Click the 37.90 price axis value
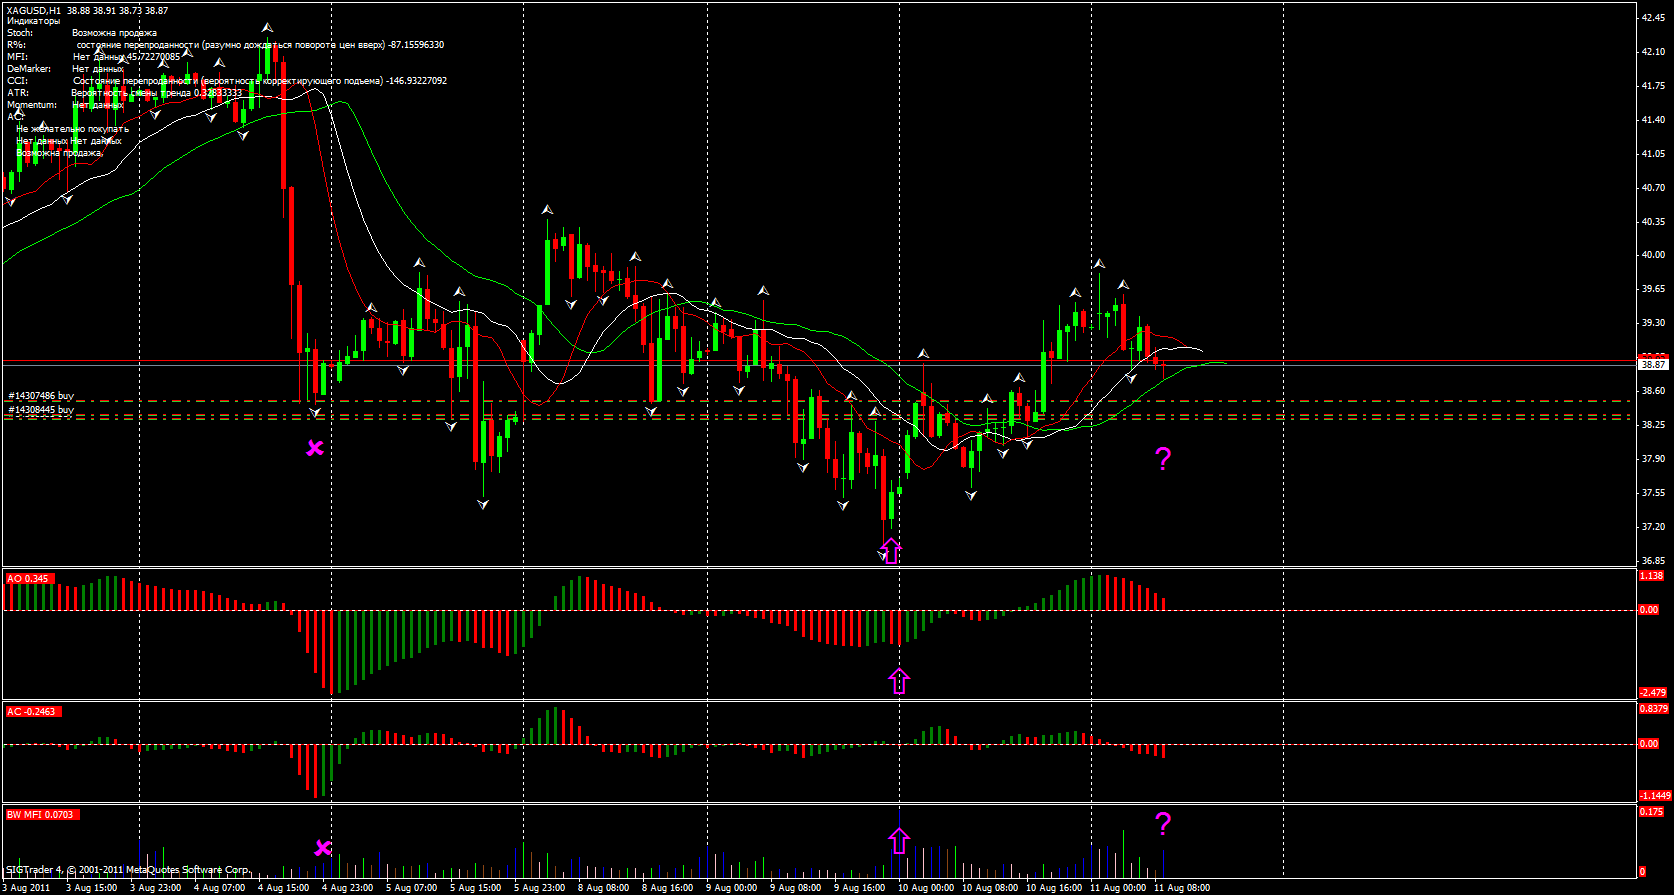This screenshot has height=895, width=1674. coord(1653,459)
